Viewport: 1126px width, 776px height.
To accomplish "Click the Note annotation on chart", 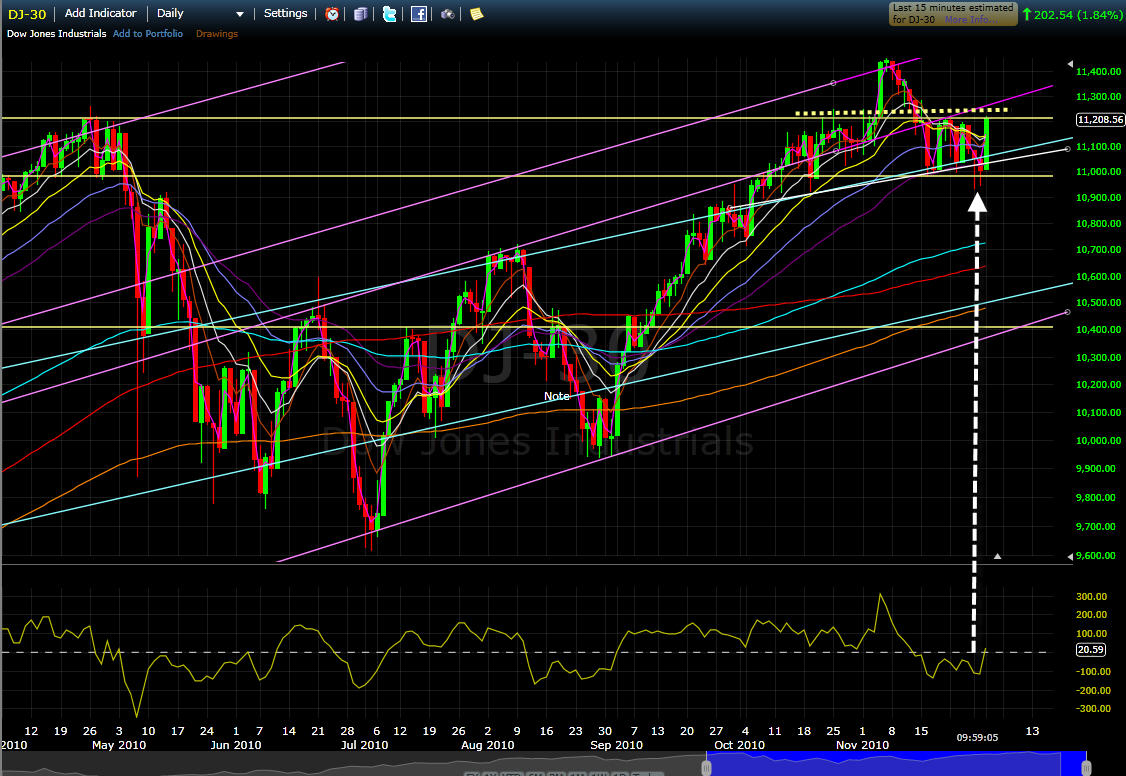I will pos(557,396).
